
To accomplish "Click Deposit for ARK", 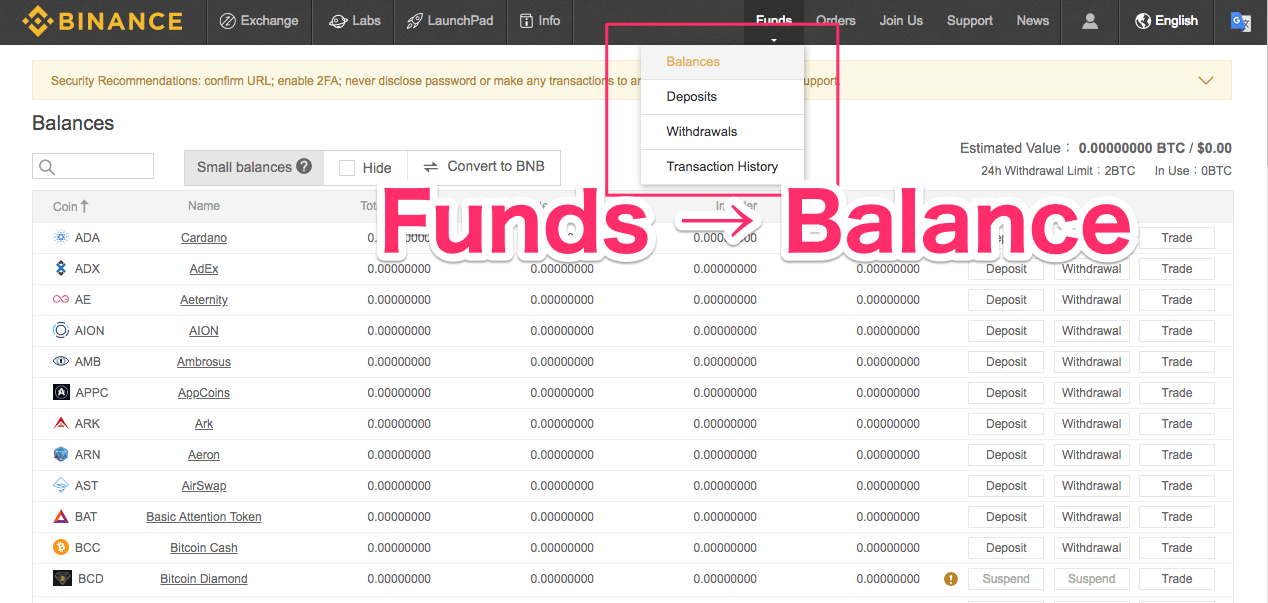I will (x=1006, y=424).
